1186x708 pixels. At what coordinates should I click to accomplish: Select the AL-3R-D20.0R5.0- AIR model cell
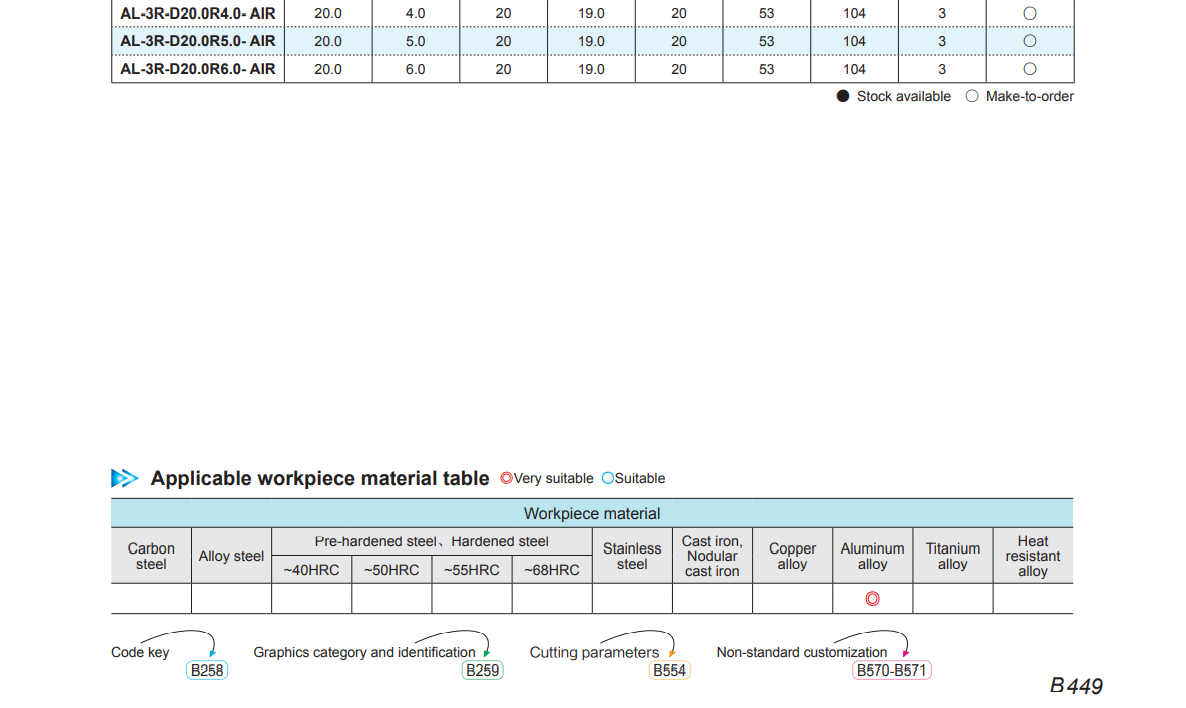click(x=198, y=41)
